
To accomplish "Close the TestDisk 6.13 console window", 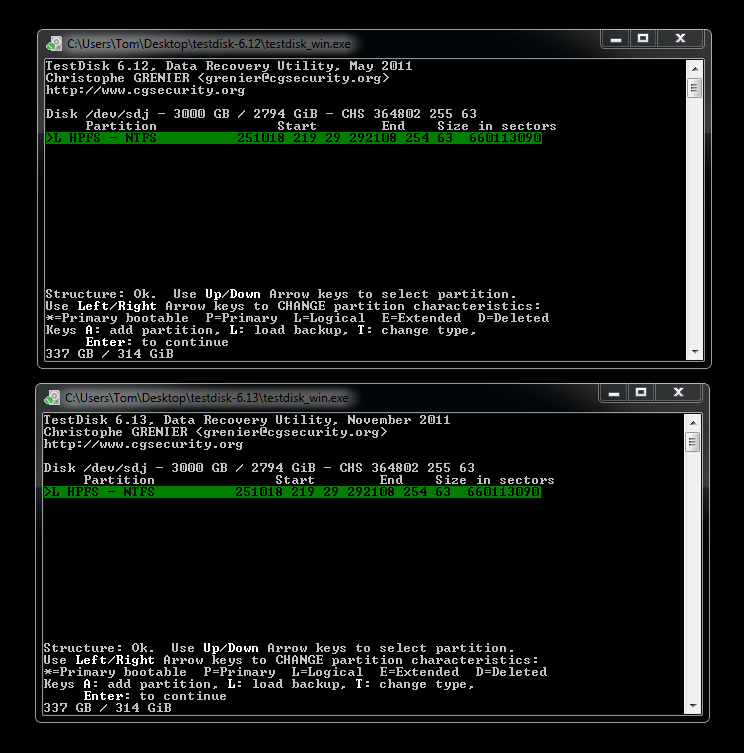I will click(x=680, y=393).
